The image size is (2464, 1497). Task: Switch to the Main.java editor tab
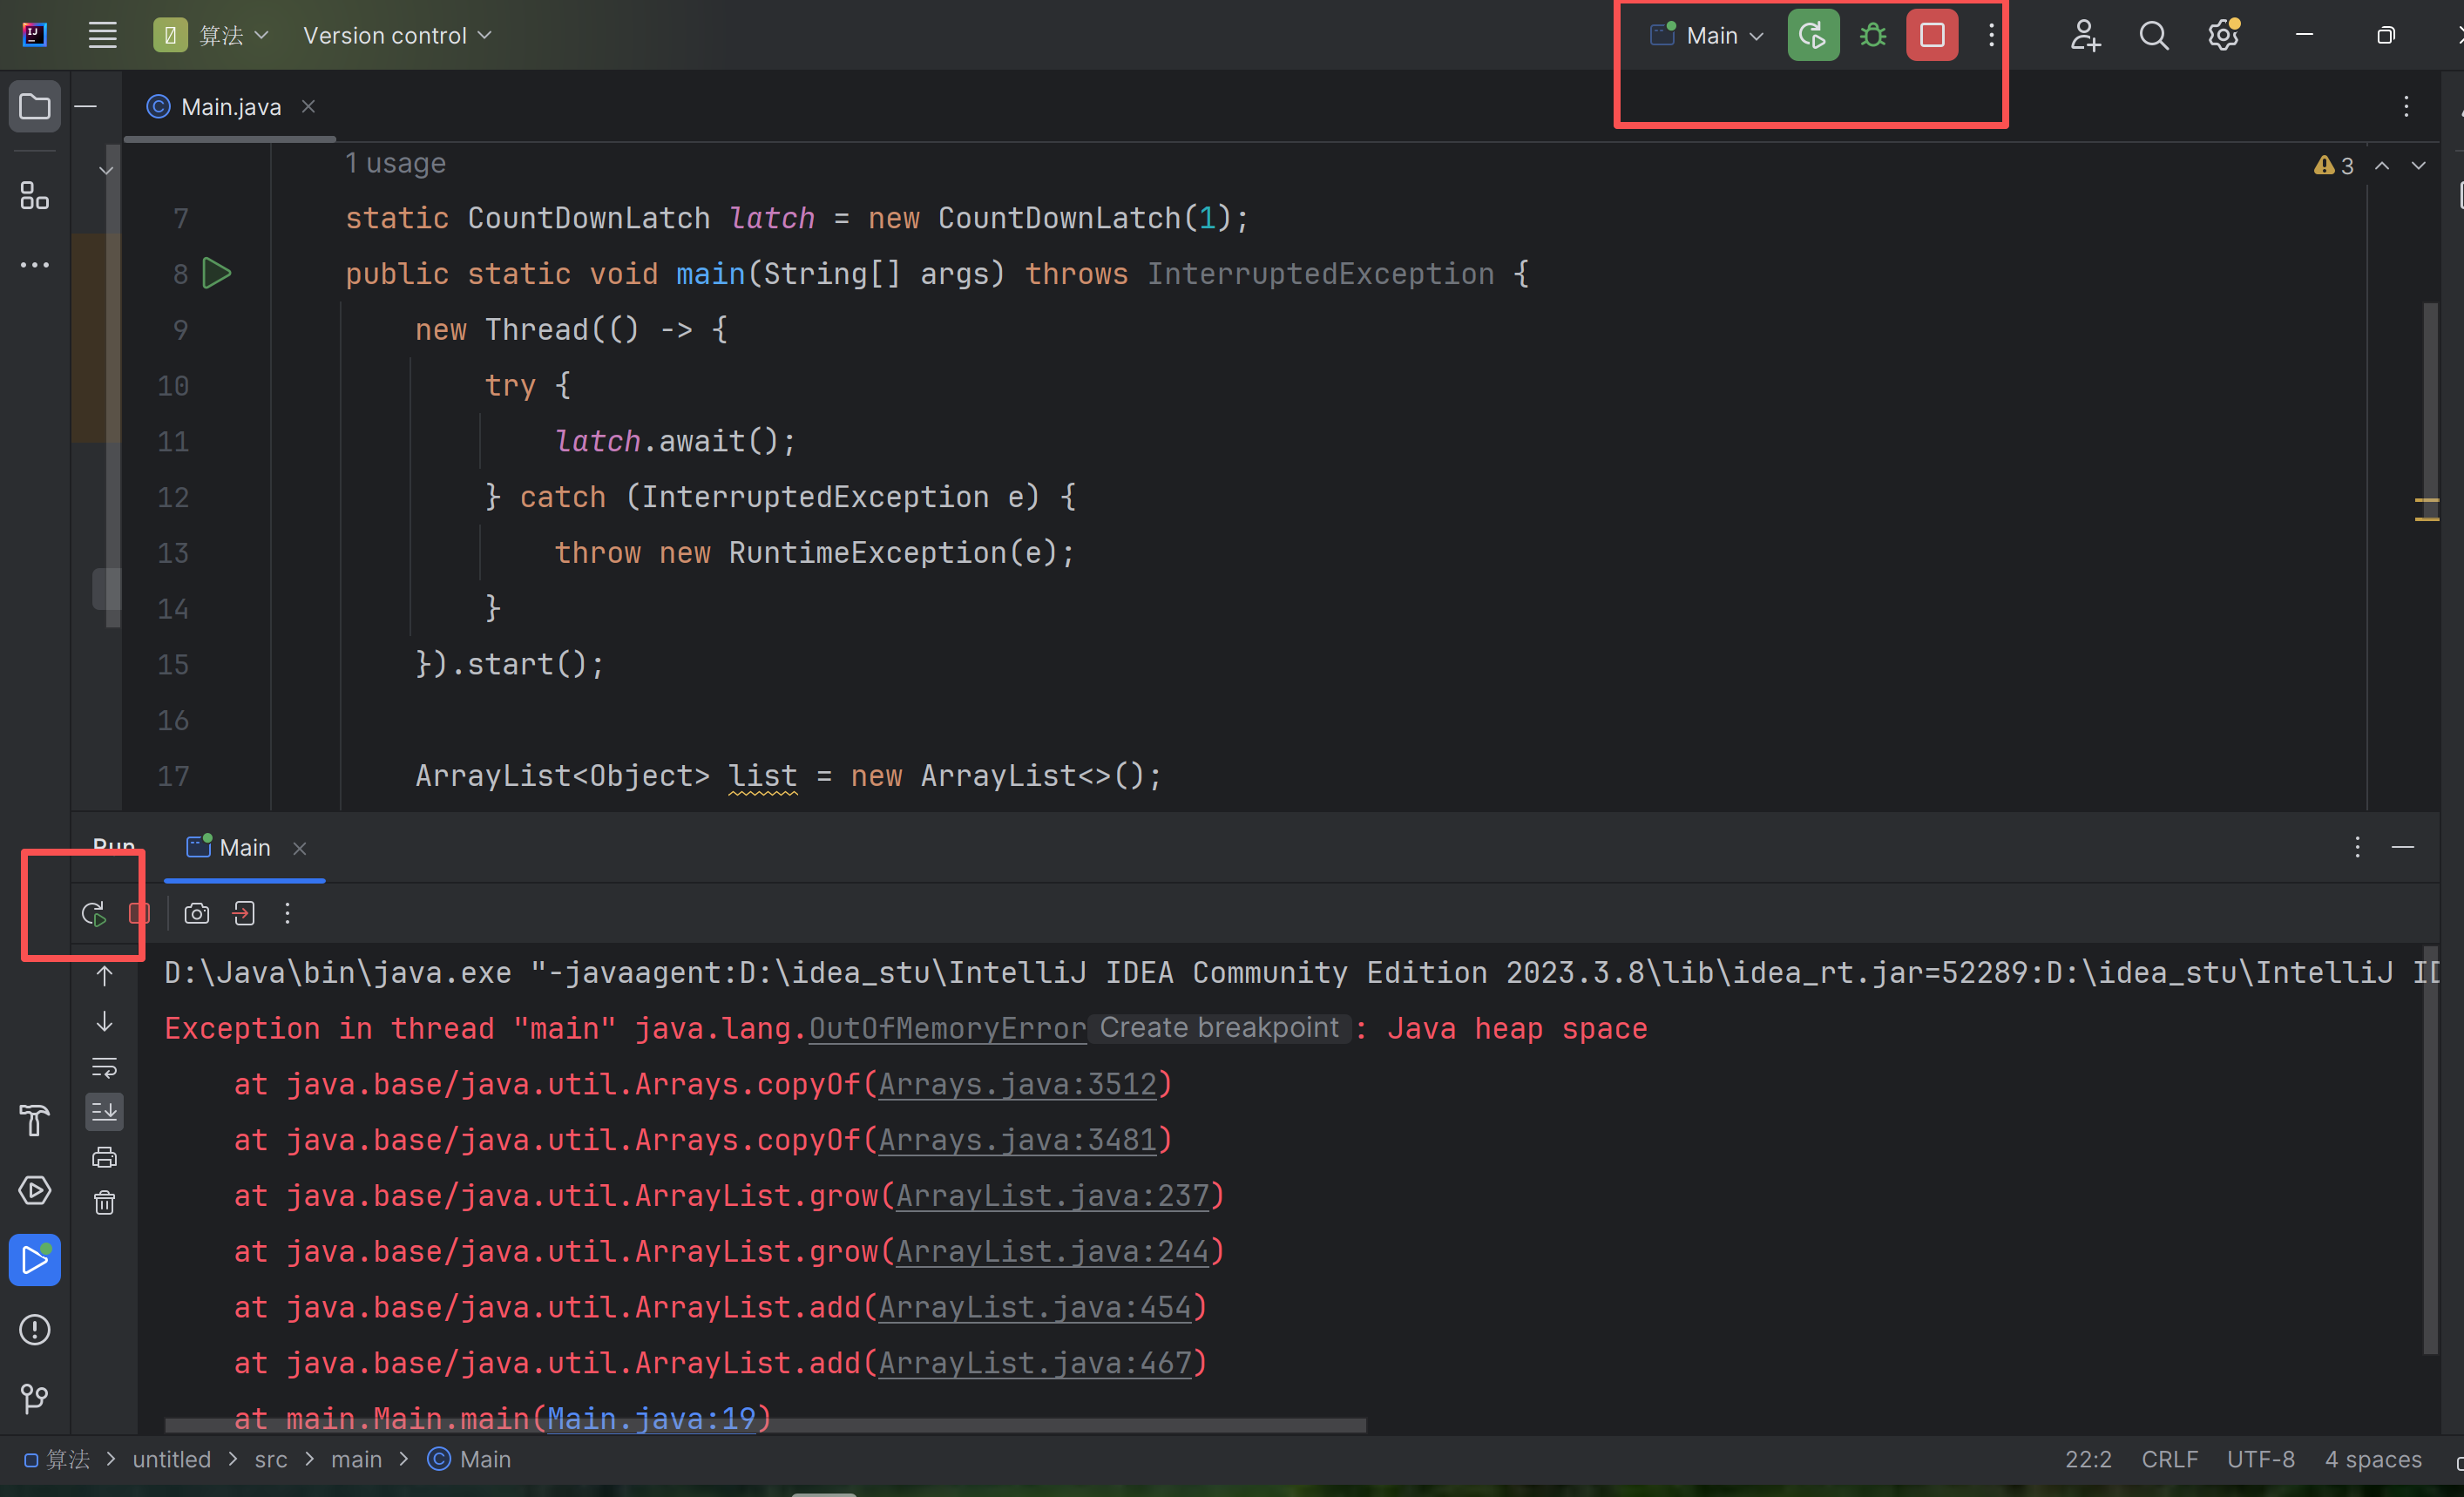230,107
